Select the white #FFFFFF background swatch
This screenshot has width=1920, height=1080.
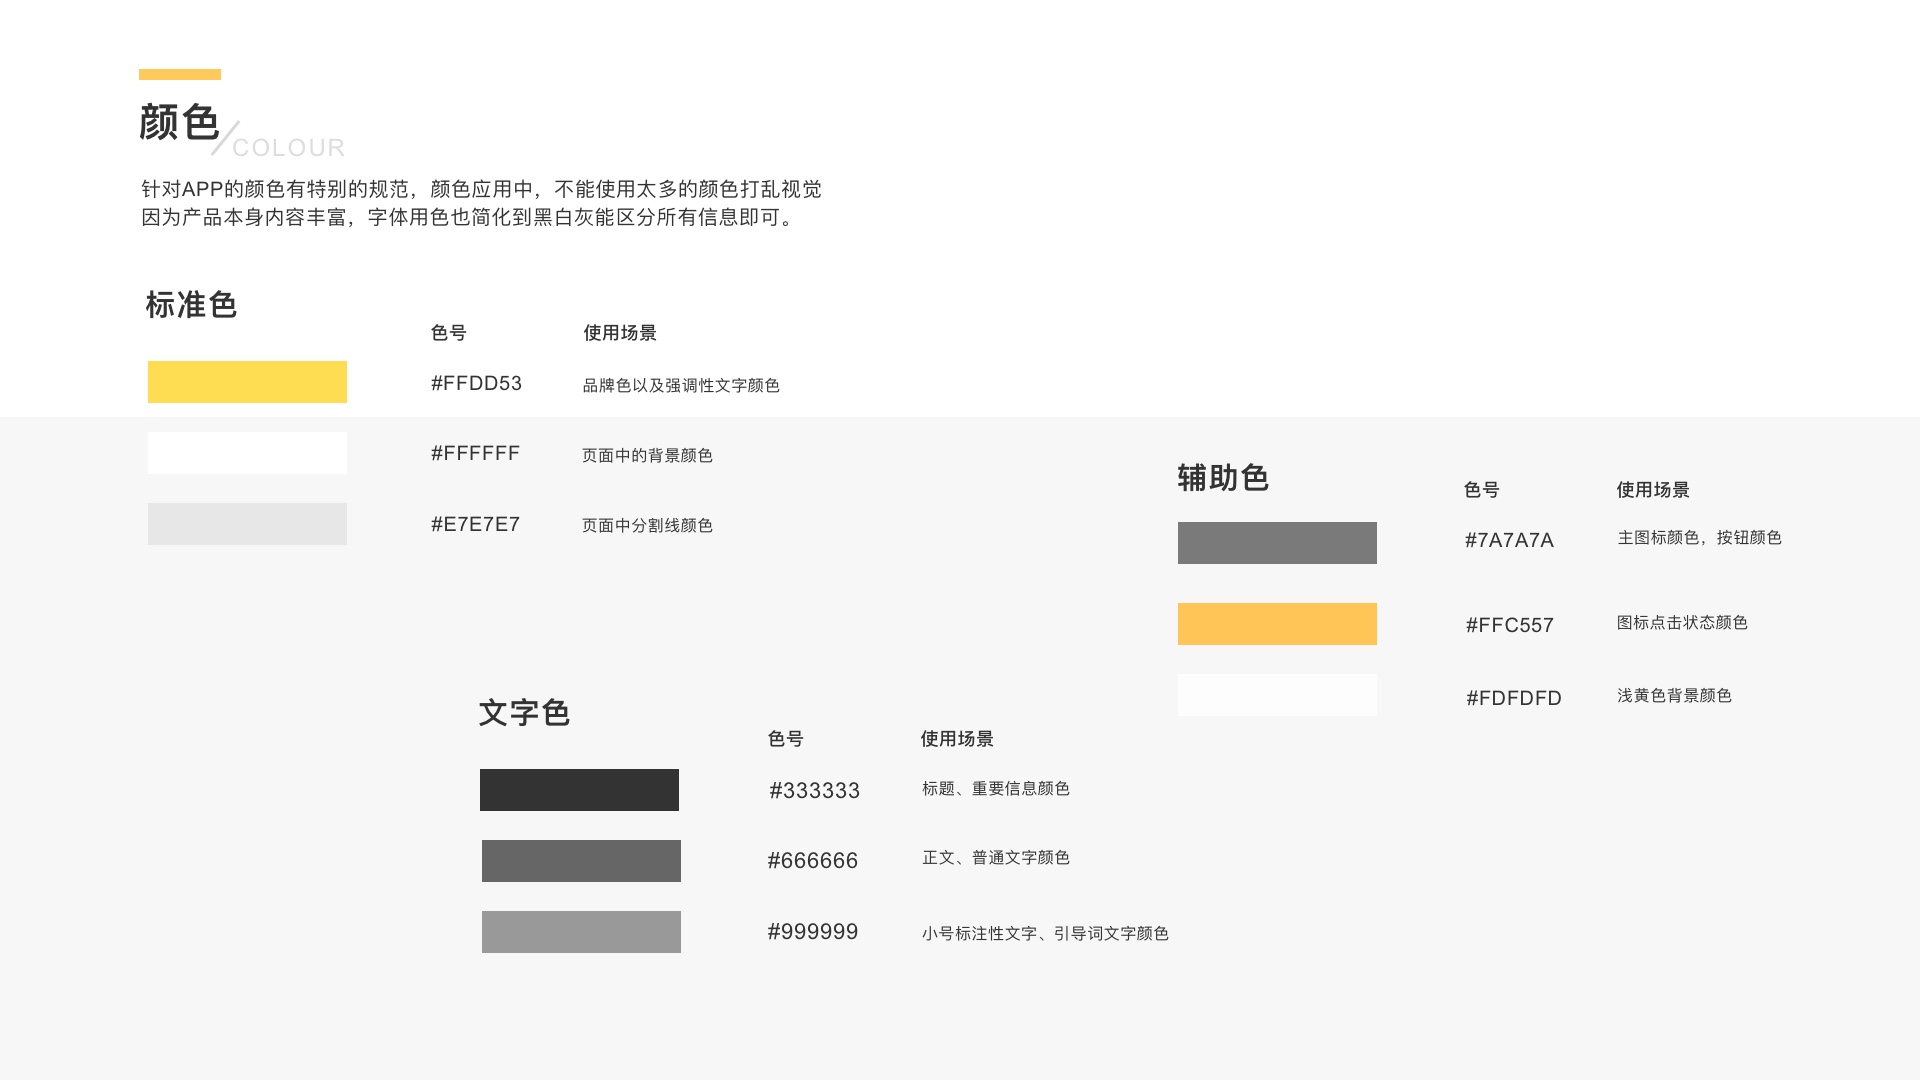(x=247, y=453)
